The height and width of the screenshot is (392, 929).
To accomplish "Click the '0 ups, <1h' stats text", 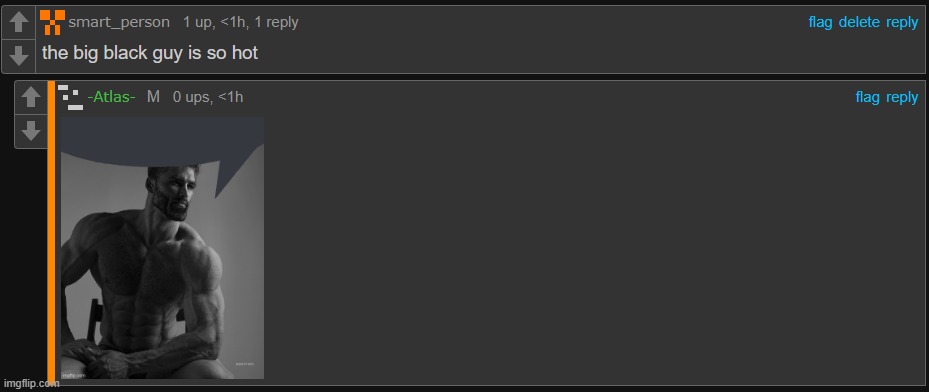I will click(x=208, y=97).
